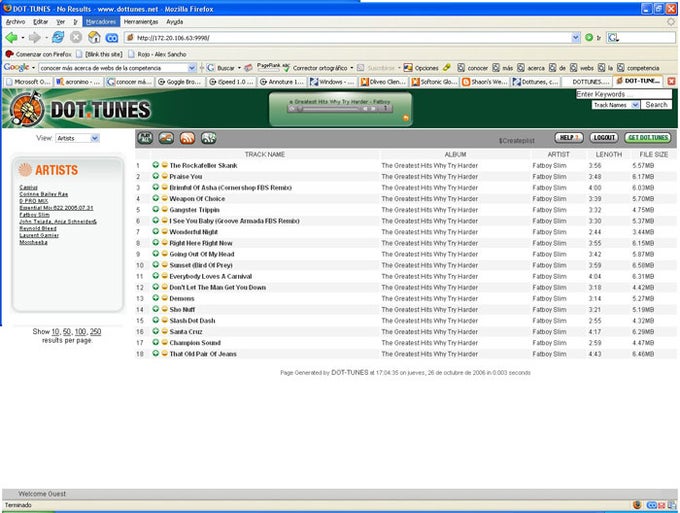Open the Editar menu
The height and width of the screenshot is (513, 680).
(x=41, y=22)
